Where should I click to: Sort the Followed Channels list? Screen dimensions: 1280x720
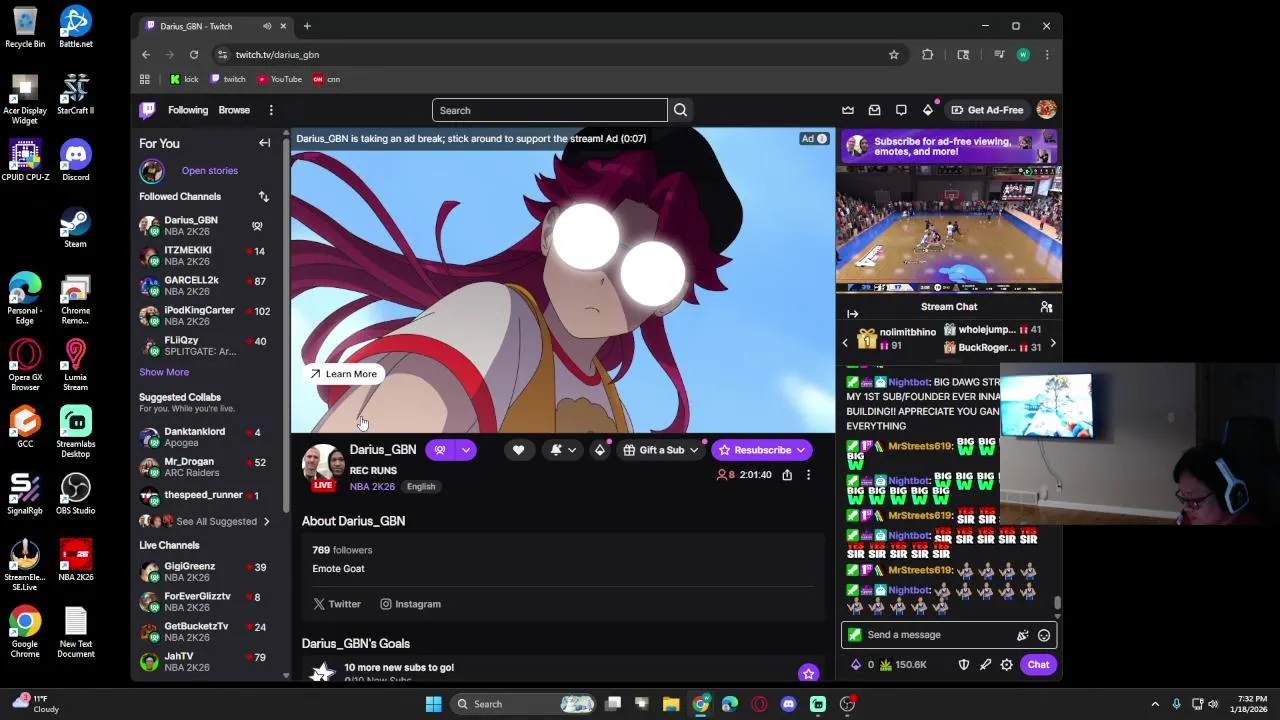coord(263,197)
